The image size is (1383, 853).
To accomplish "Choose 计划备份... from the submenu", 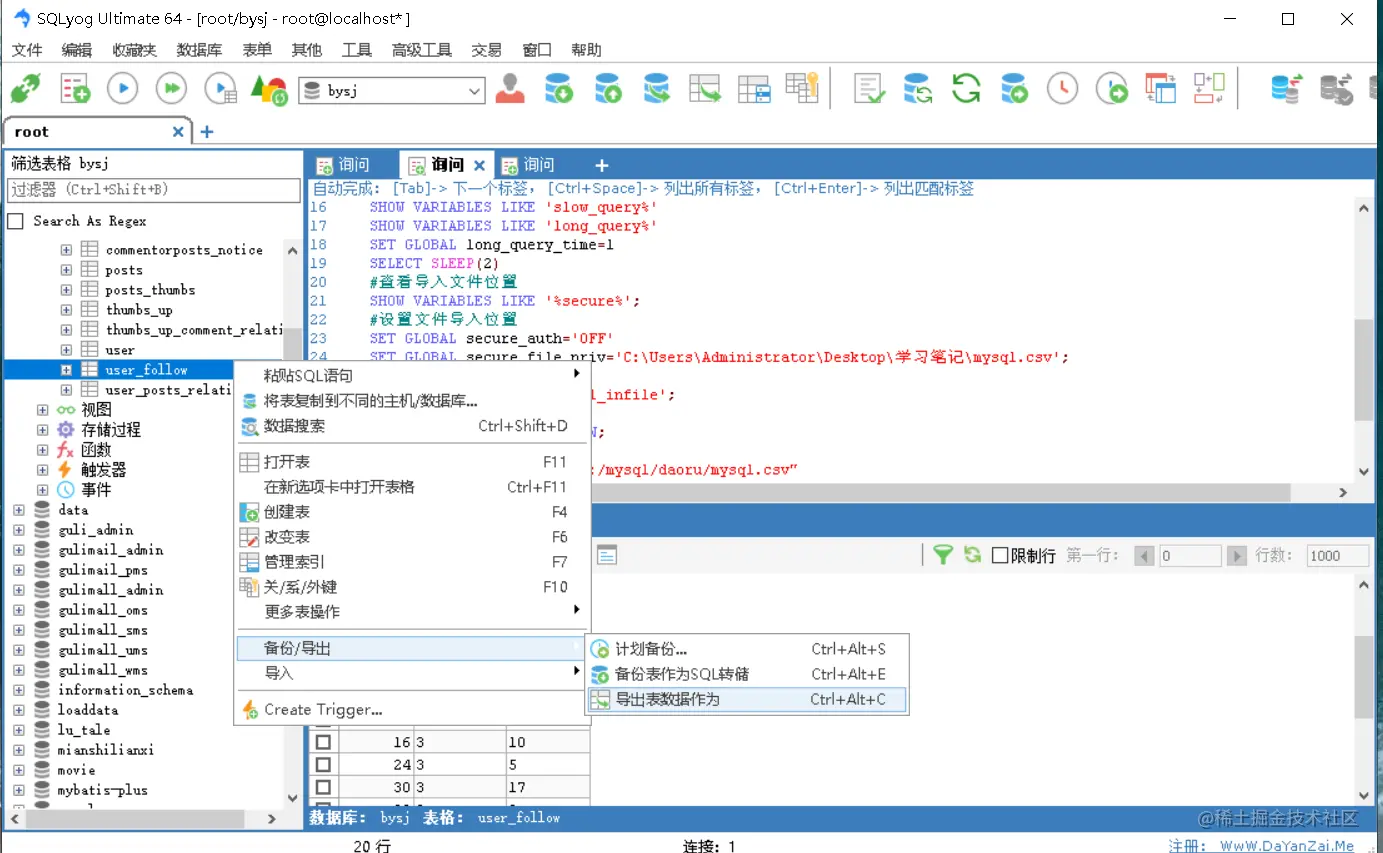I will 746,649.
